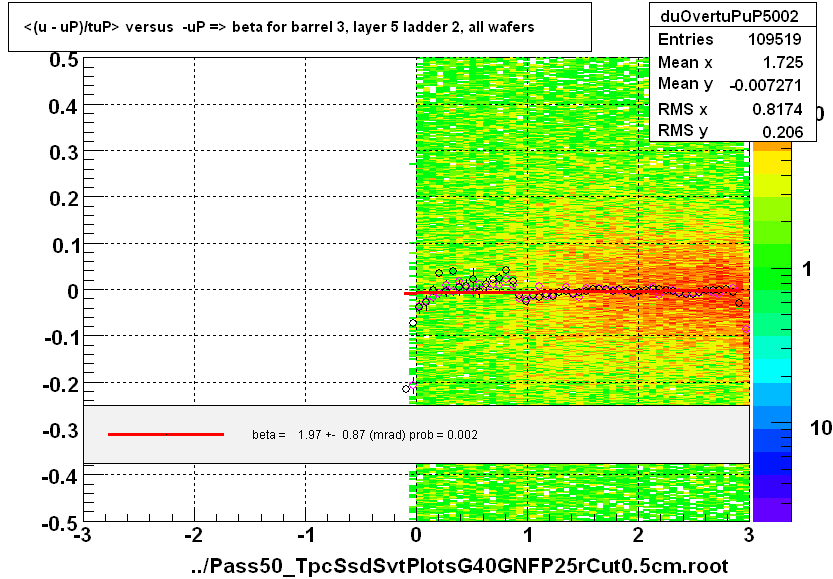Click the y-axis label -0.4
833x579 pixels.
click(x=61, y=476)
